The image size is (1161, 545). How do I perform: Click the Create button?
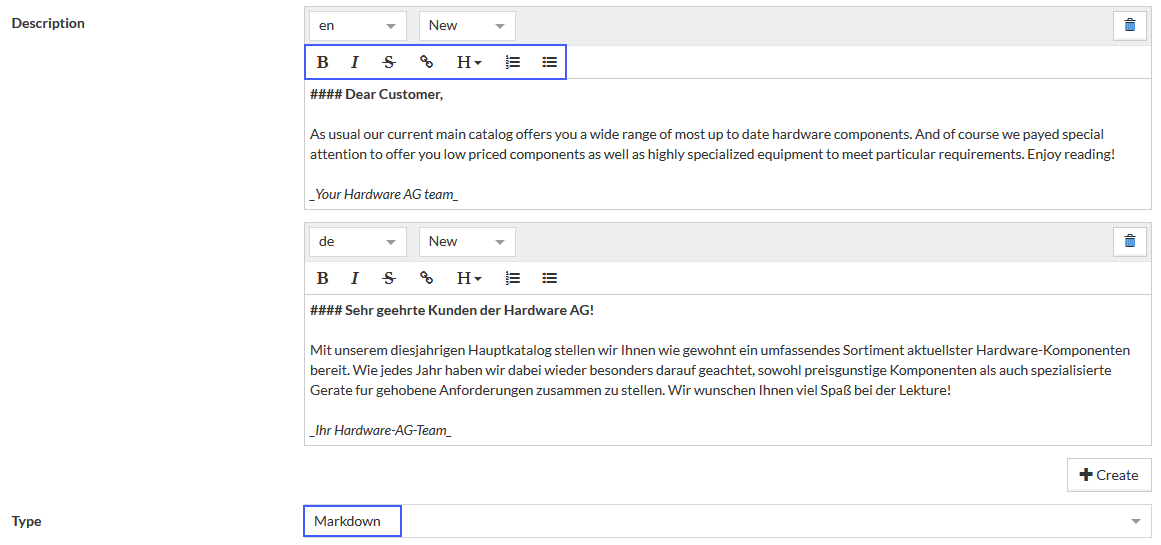click(x=1109, y=475)
